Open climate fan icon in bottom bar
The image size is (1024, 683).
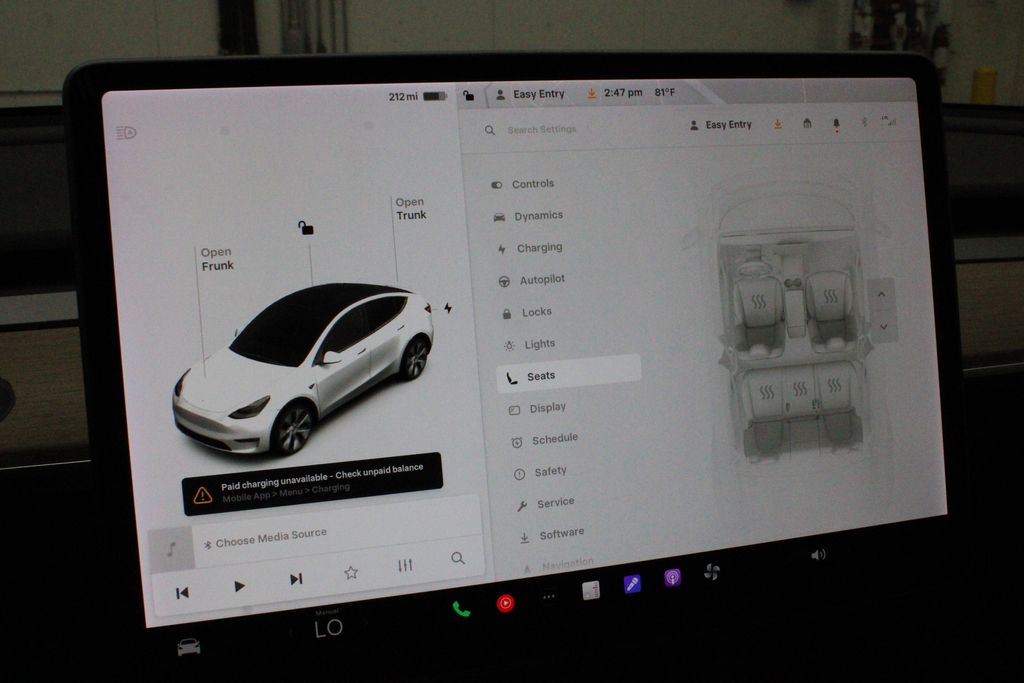712,572
